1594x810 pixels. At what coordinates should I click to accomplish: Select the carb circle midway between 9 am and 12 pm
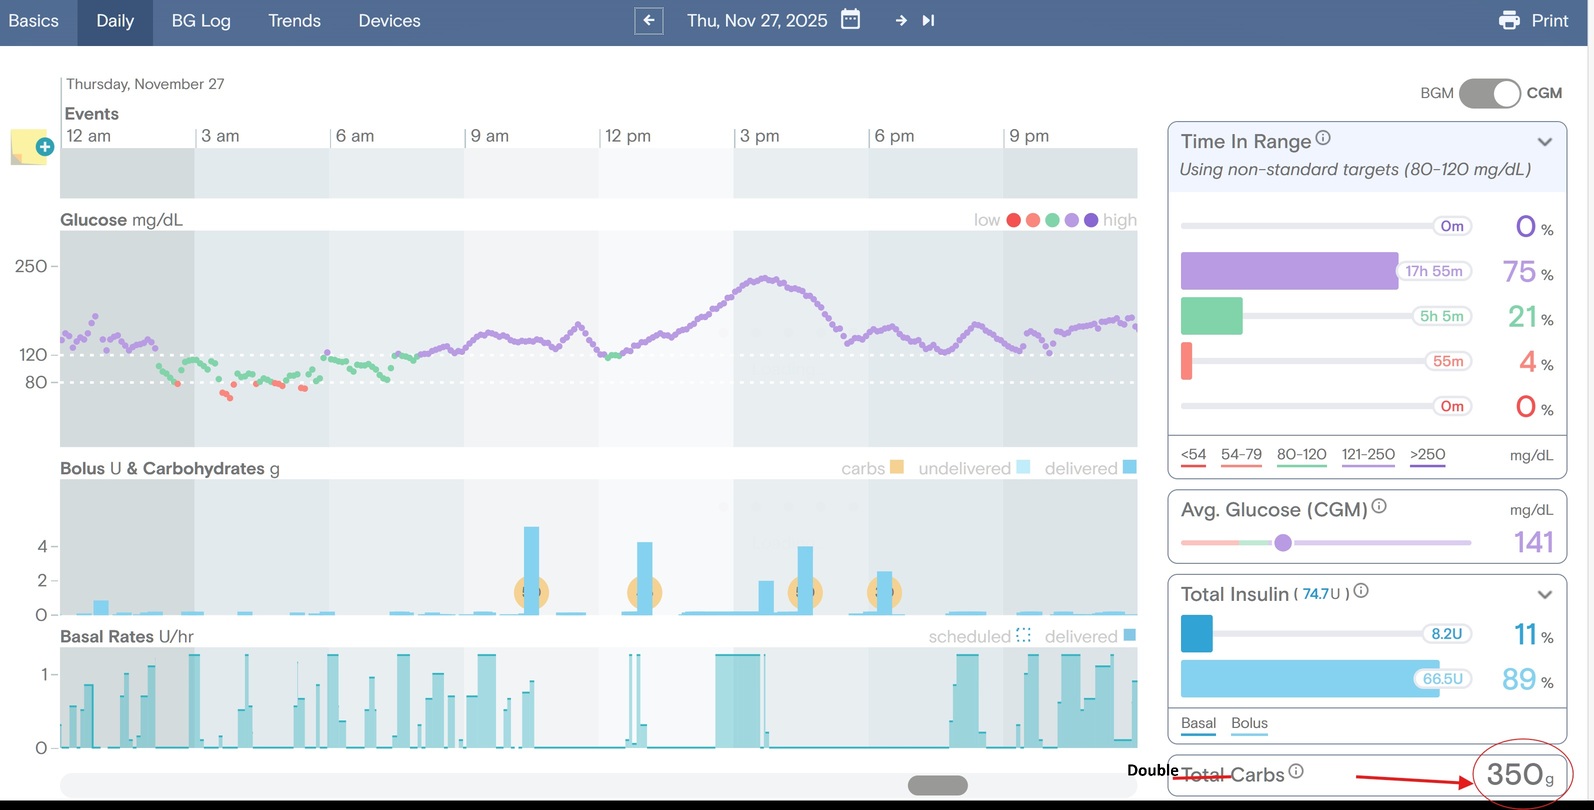coord(531,592)
